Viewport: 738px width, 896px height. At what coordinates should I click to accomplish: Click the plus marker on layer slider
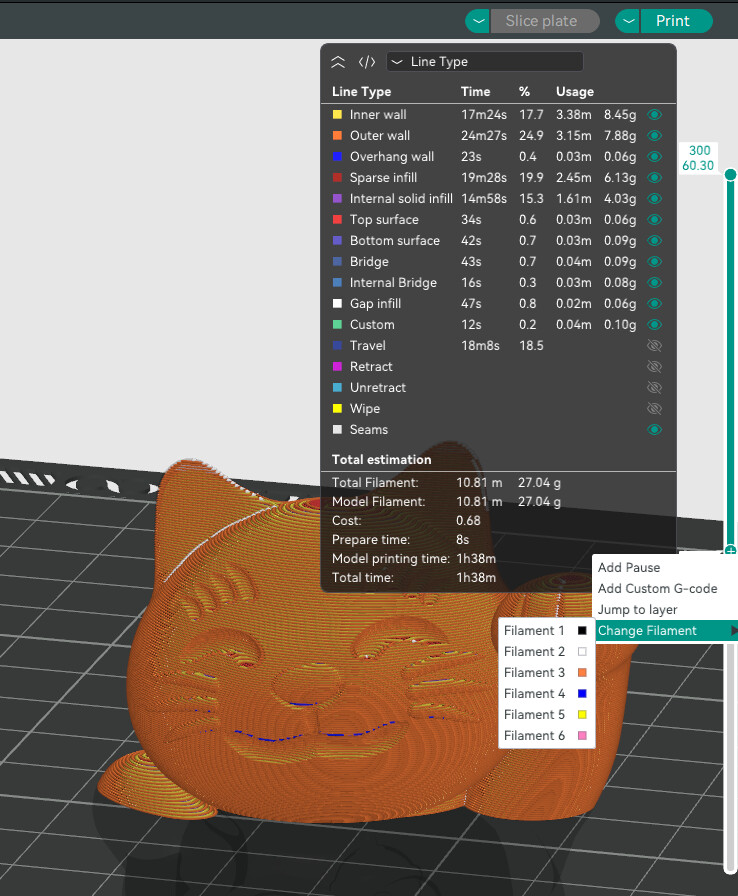(x=730, y=550)
